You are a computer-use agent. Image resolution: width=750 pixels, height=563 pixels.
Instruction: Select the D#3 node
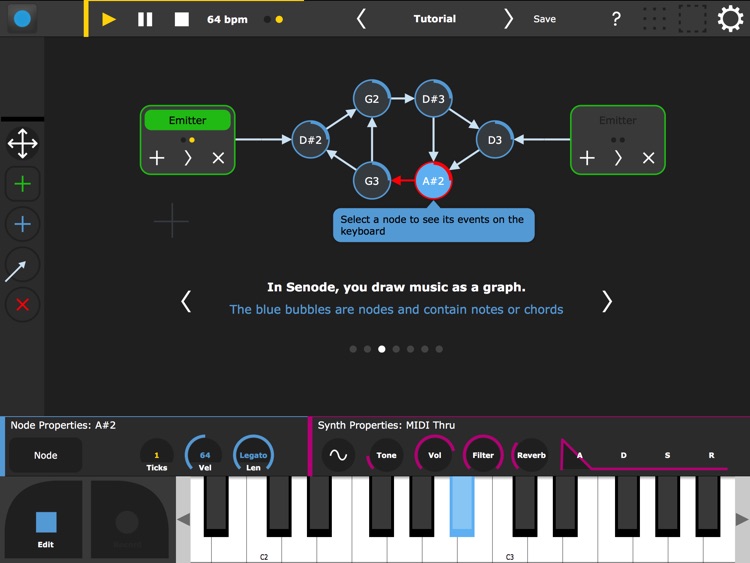click(x=433, y=99)
